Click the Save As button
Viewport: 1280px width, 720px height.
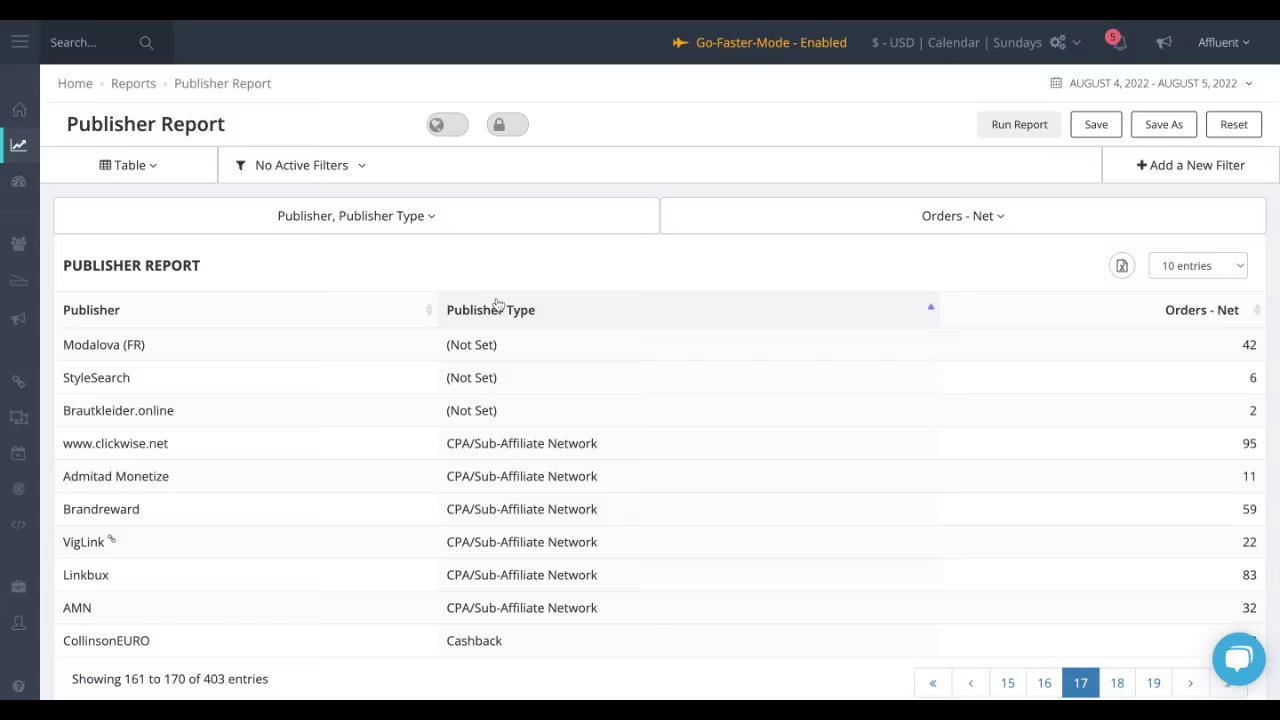click(1164, 124)
